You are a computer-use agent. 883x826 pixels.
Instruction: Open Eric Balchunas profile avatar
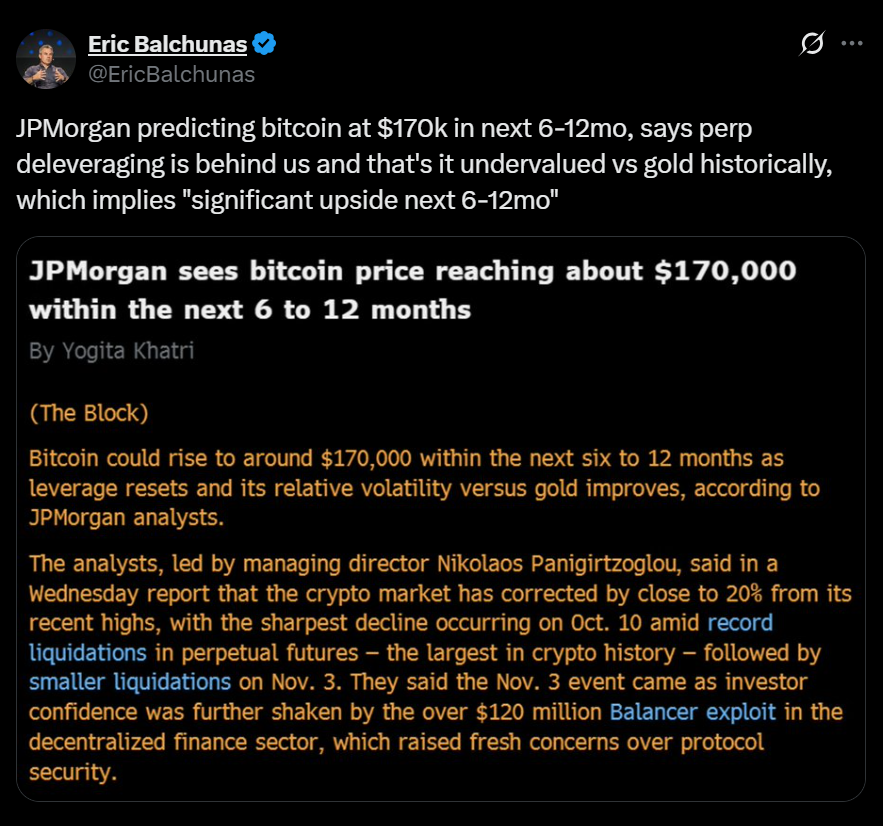[x=46, y=59]
